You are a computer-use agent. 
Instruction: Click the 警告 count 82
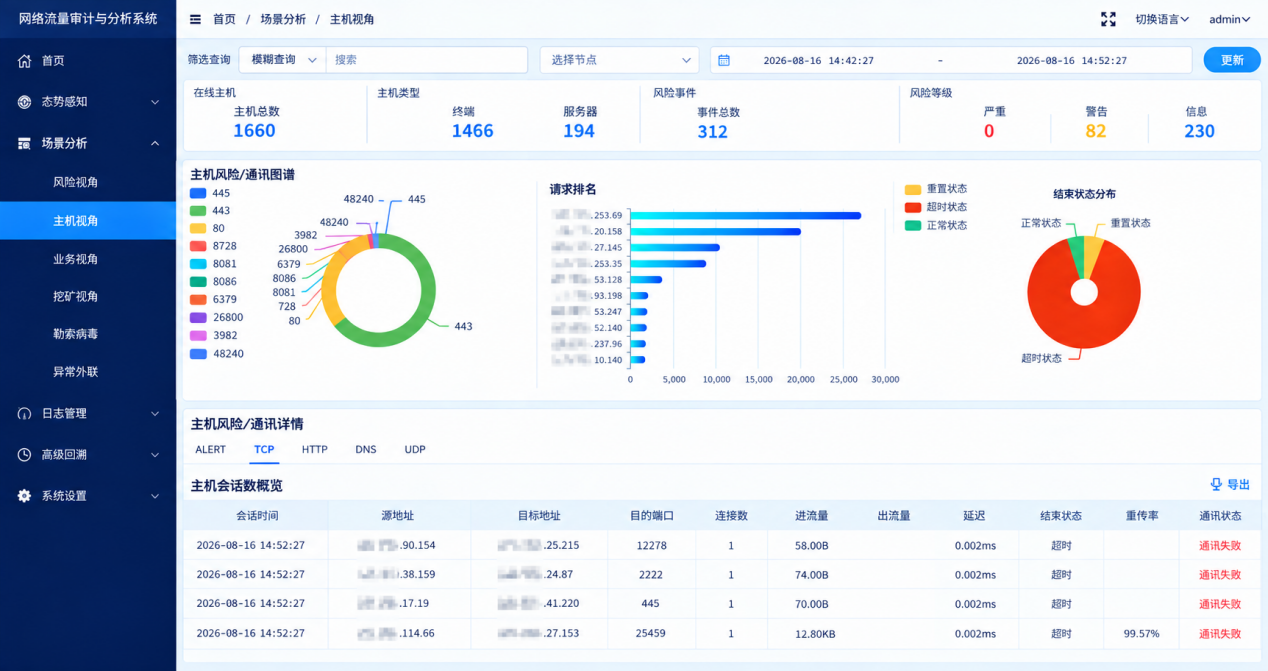1096,131
